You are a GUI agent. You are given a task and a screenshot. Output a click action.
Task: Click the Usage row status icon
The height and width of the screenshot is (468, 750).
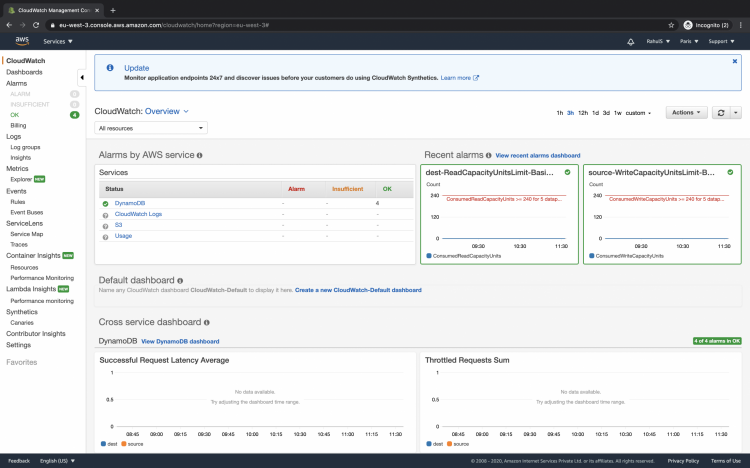click(105, 237)
